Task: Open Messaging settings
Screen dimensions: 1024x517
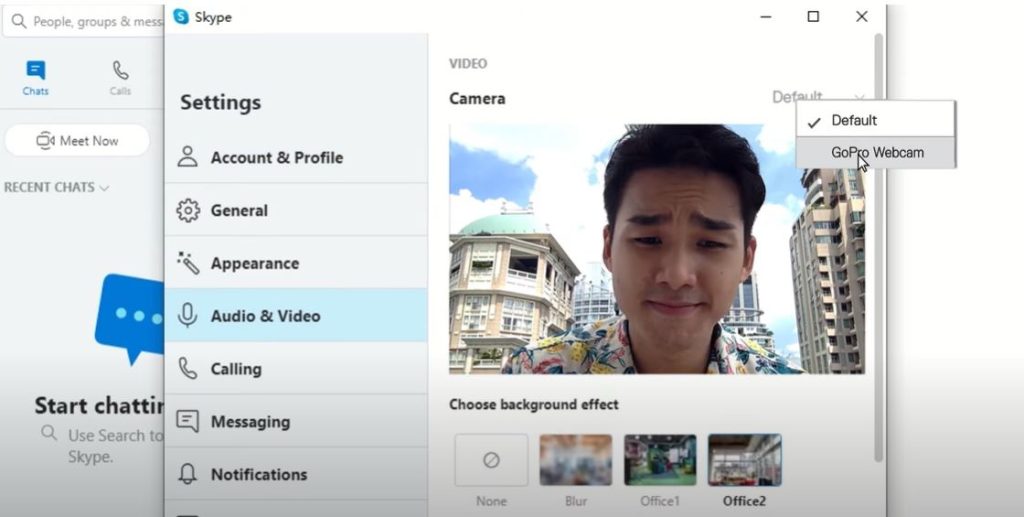Action: pyautogui.click(x=296, y=422)
